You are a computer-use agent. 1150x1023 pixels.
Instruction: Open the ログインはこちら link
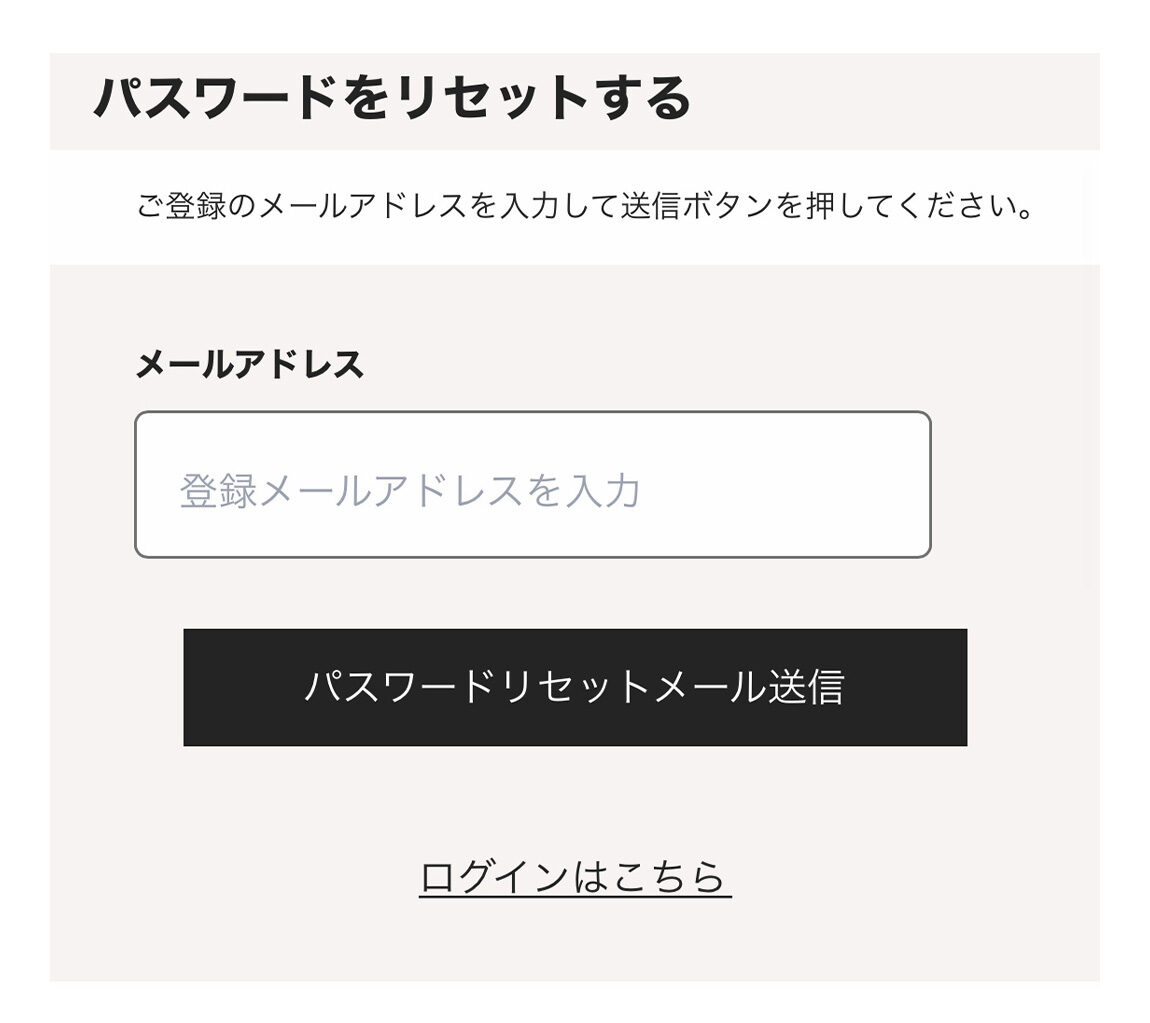click(575, 877)
